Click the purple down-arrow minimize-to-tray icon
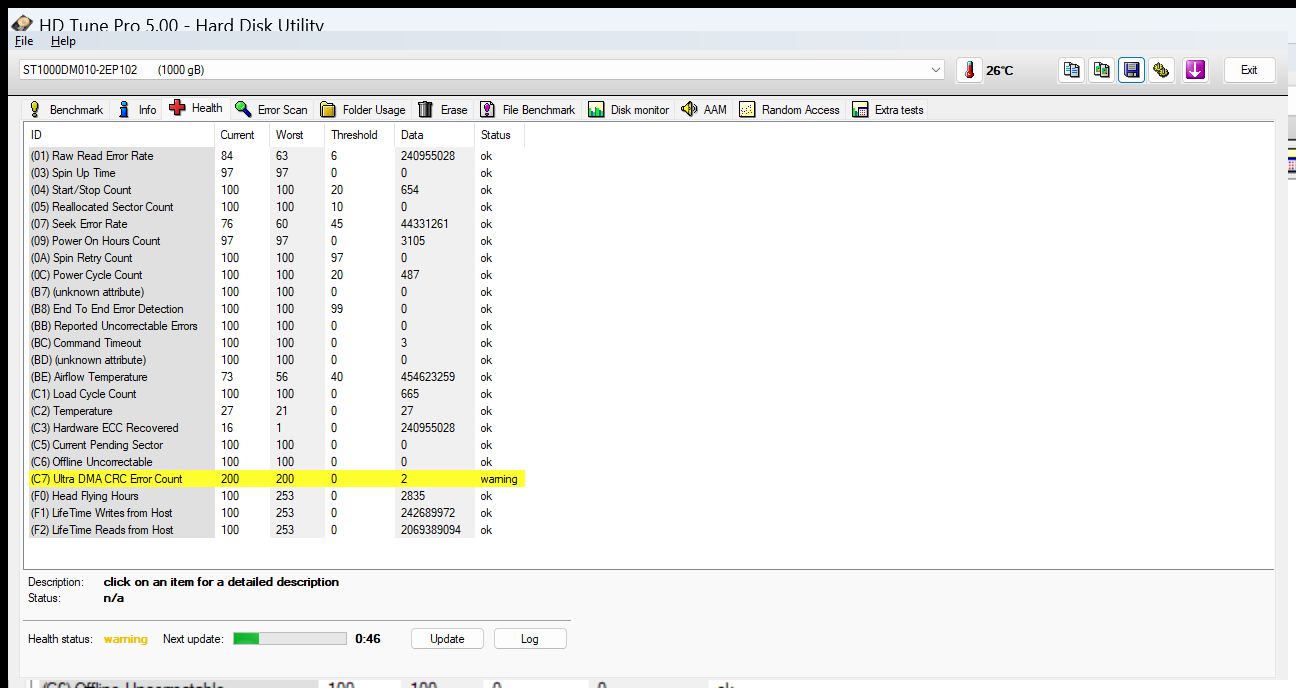The width and height of the screenshot is (1296, 688). point(1195,70)
